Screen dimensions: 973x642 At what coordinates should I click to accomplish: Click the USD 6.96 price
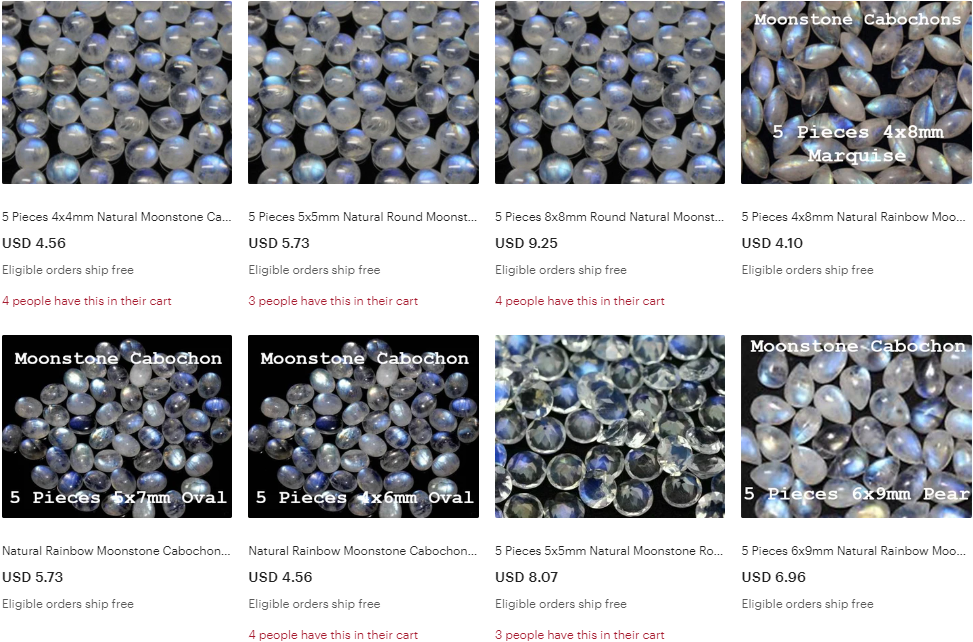click(773, 577)
